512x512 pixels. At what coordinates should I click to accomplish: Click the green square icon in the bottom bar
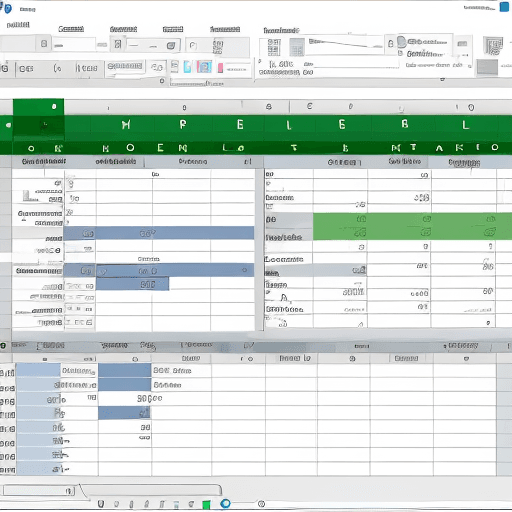coord(206,505)
